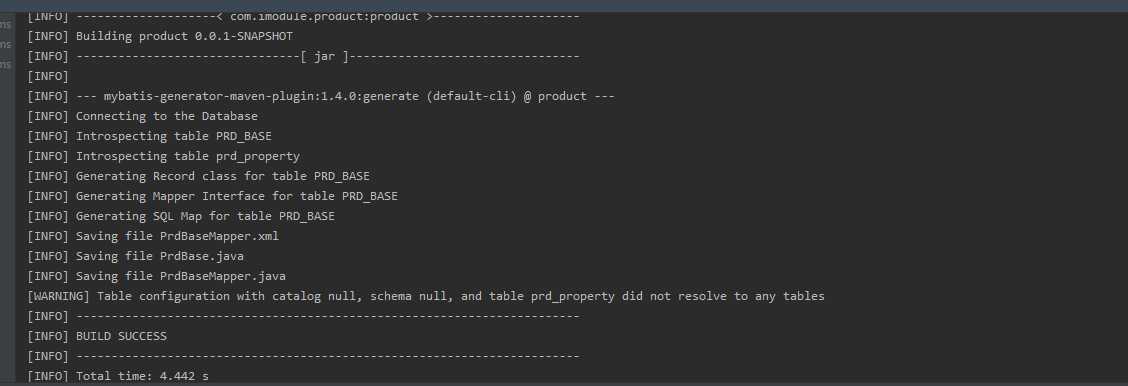
Task: Click the 'Saving file PrdBaseMapper.java' line
Action: pyautogui.click(x=156, y=276)
